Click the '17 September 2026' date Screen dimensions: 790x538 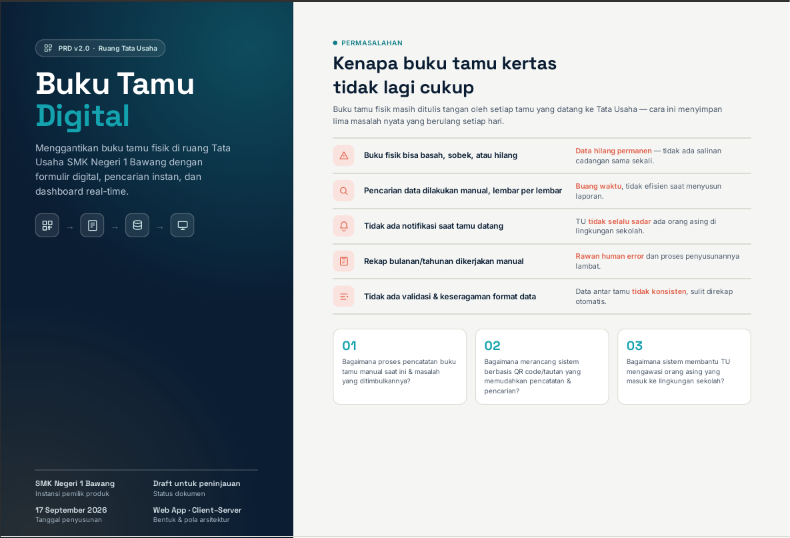tap(71, 510)
